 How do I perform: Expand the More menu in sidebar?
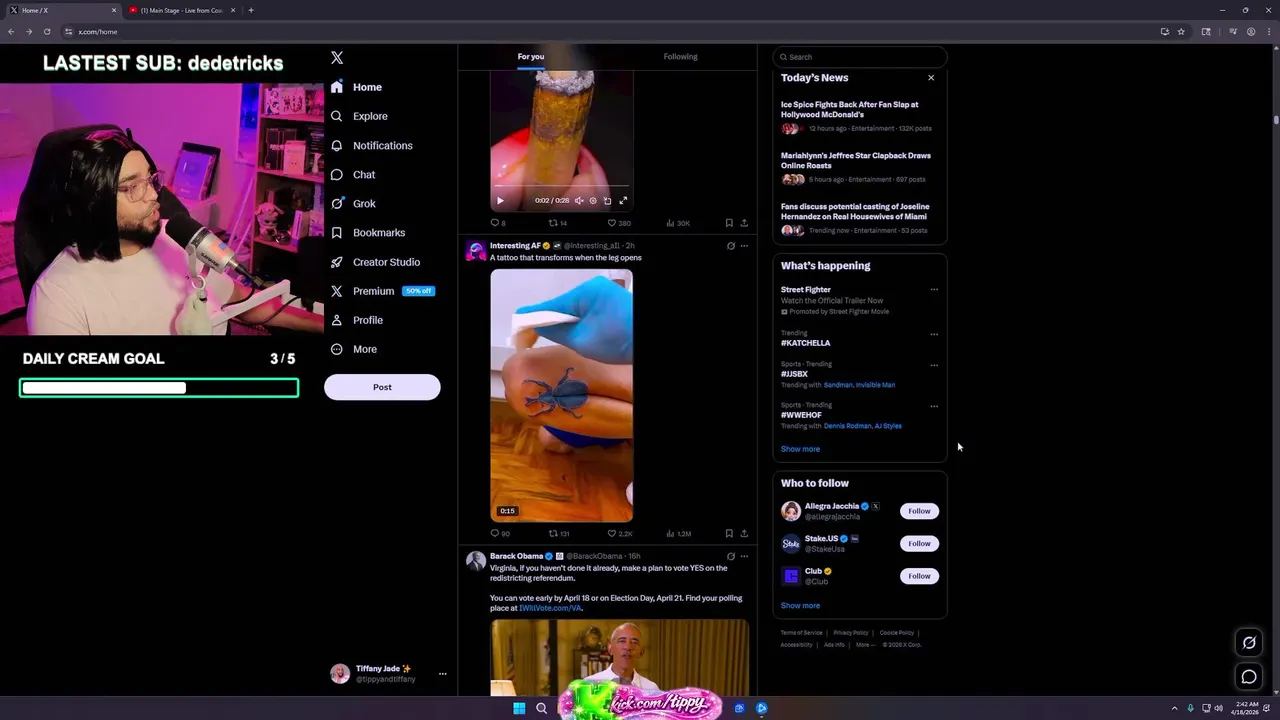[x=353, y=349]
